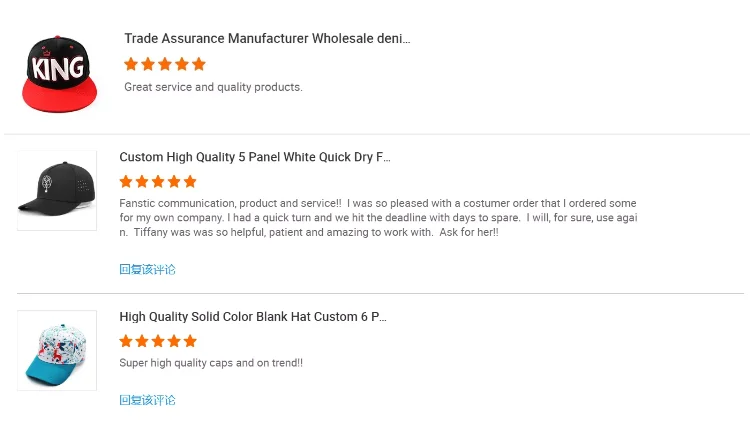Screen dimensions: 750x423
Task: Click first star of the Solid Color Blank Hat rating
Action: pos(126,341)
